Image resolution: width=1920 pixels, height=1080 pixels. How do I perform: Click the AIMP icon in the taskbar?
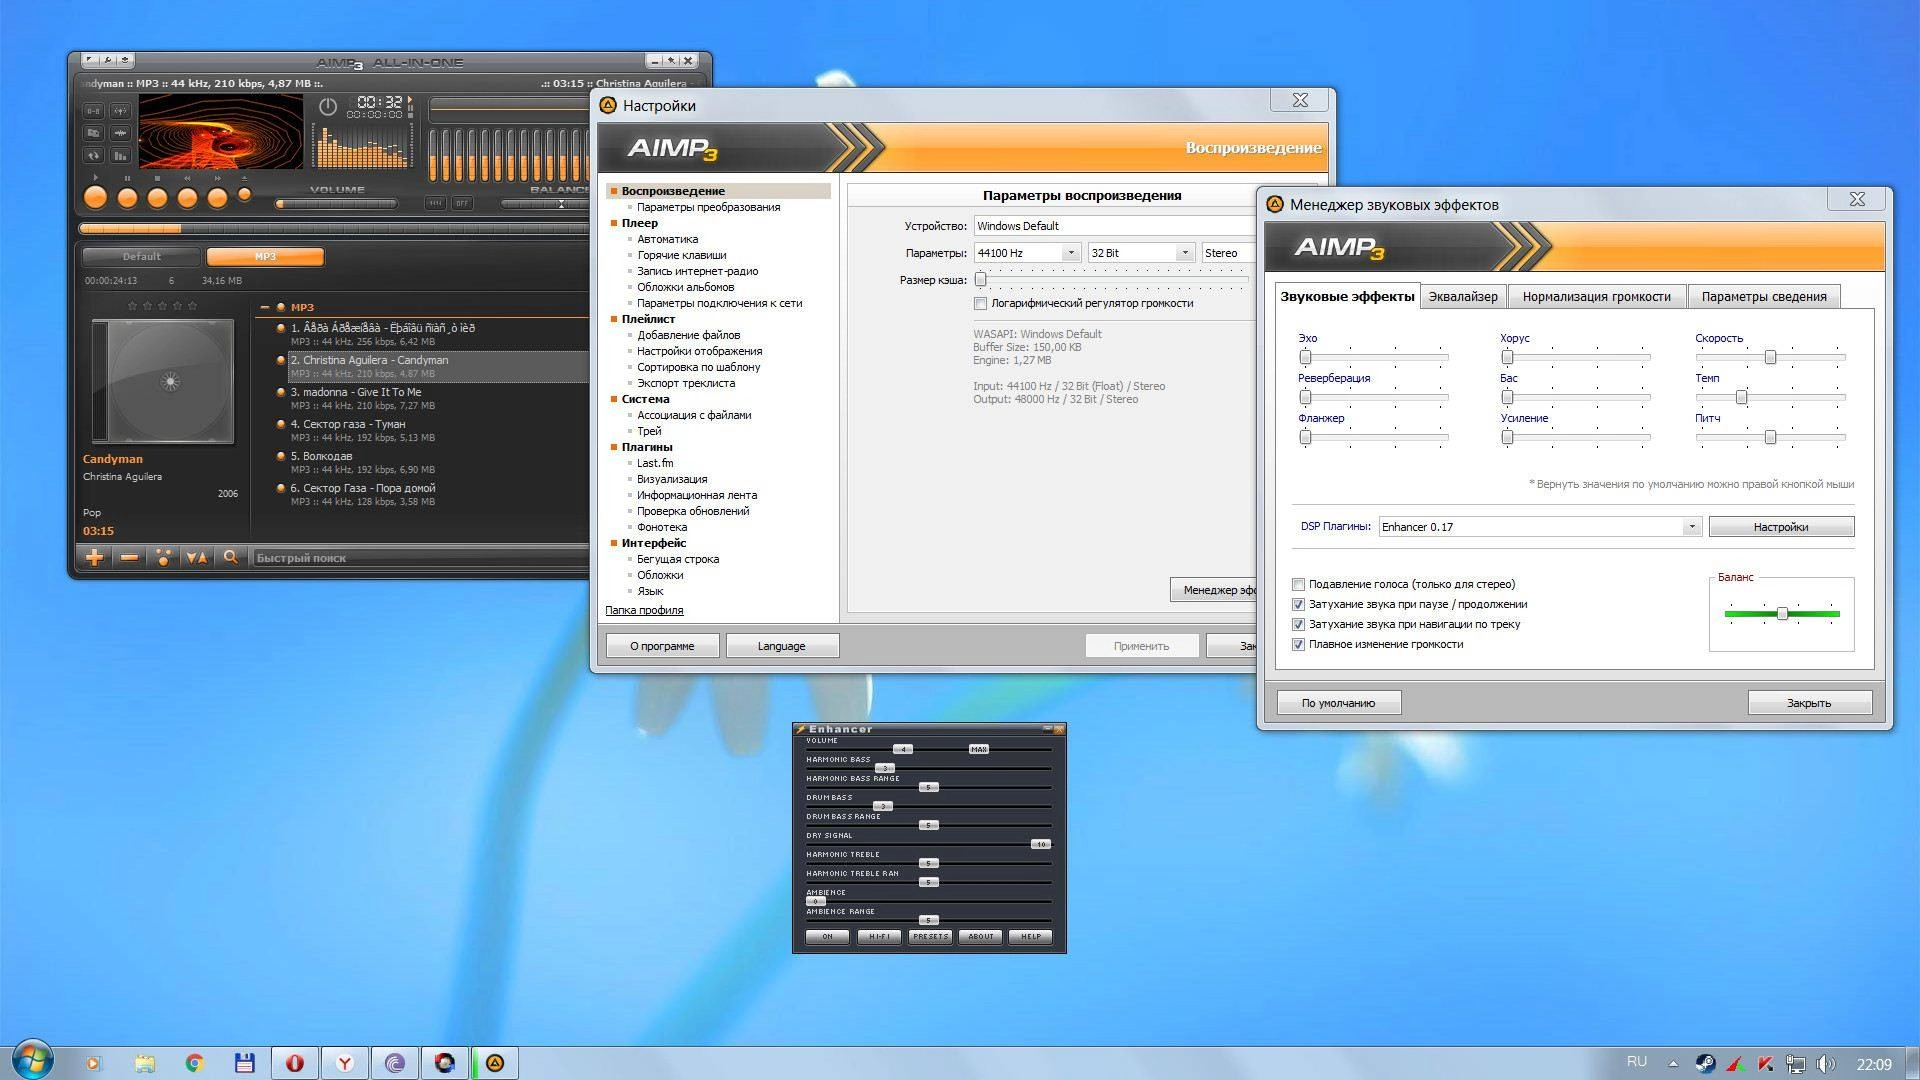coord(495,1063)
